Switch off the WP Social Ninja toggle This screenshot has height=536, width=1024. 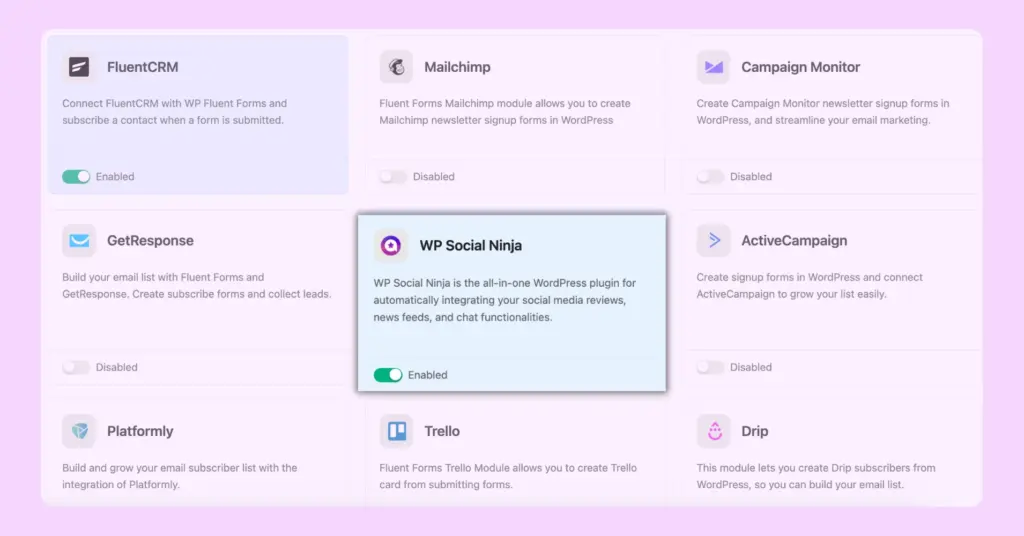(x=388, y=375)
